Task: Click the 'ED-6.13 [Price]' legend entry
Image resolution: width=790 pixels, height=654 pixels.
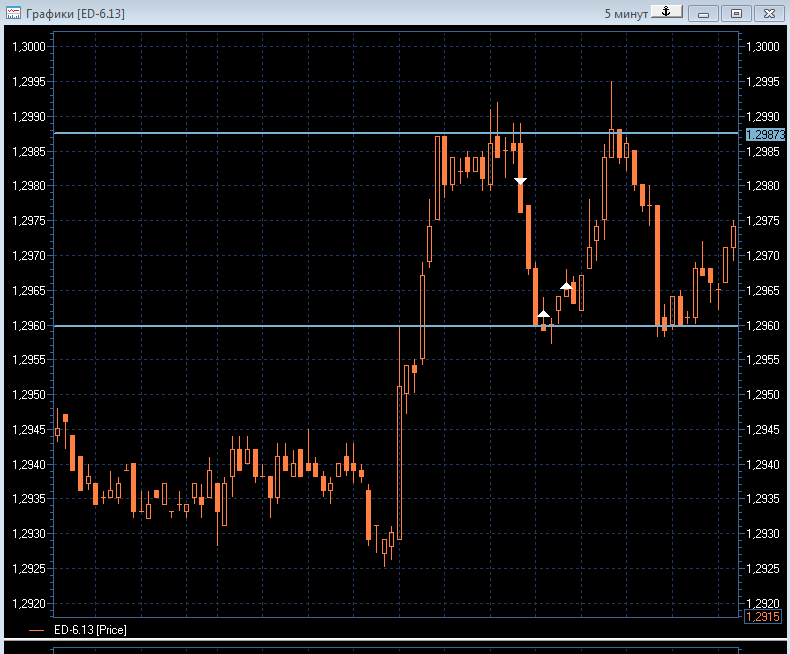Action: (x=90, y=629)
